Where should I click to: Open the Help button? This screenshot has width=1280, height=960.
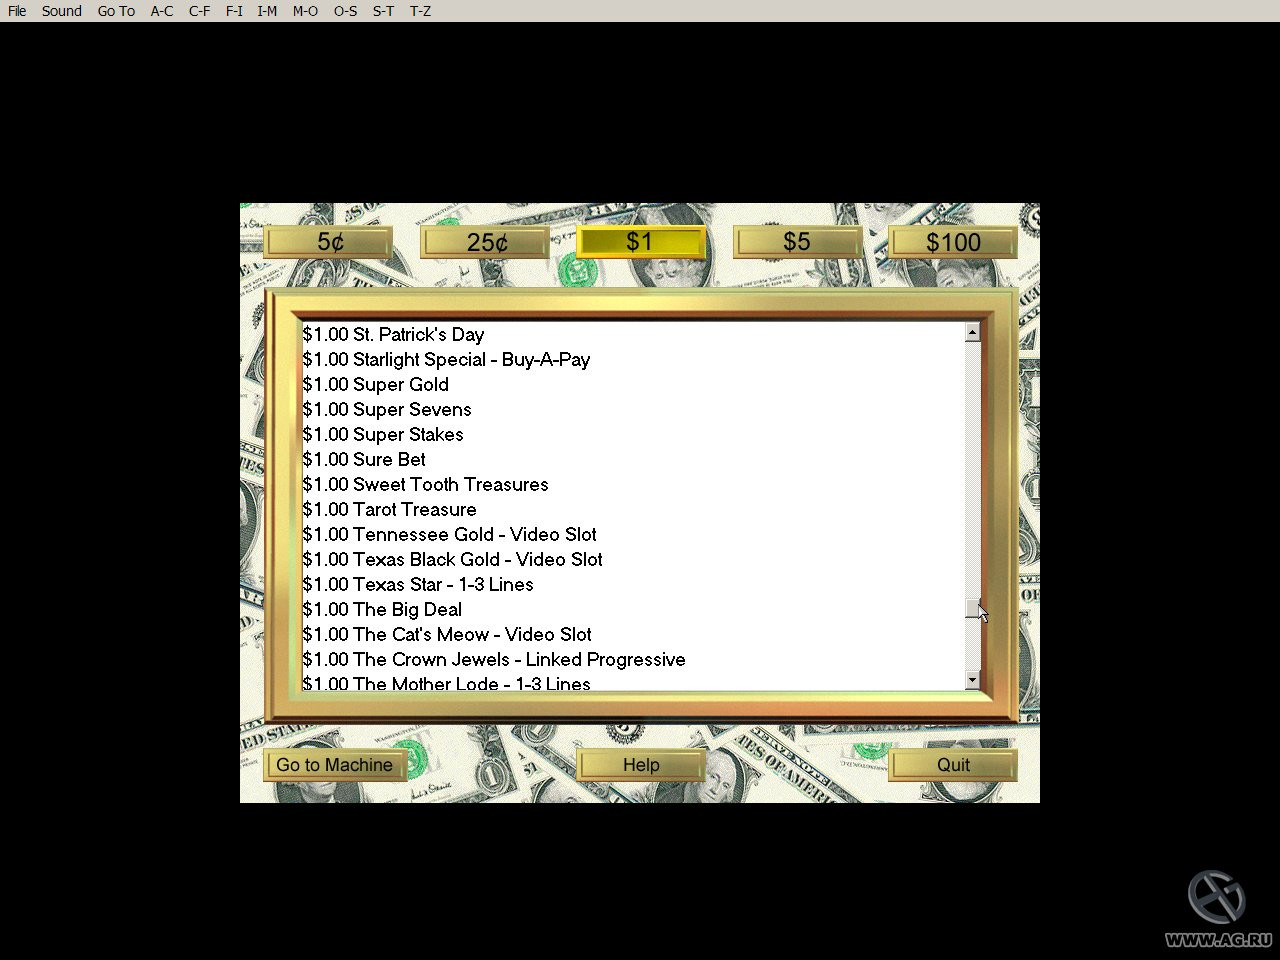click(x=641, y=765)
